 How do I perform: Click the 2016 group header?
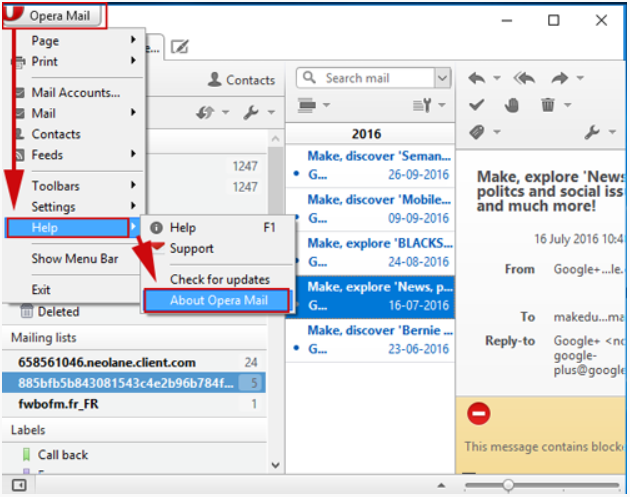(x=370, y=134)
